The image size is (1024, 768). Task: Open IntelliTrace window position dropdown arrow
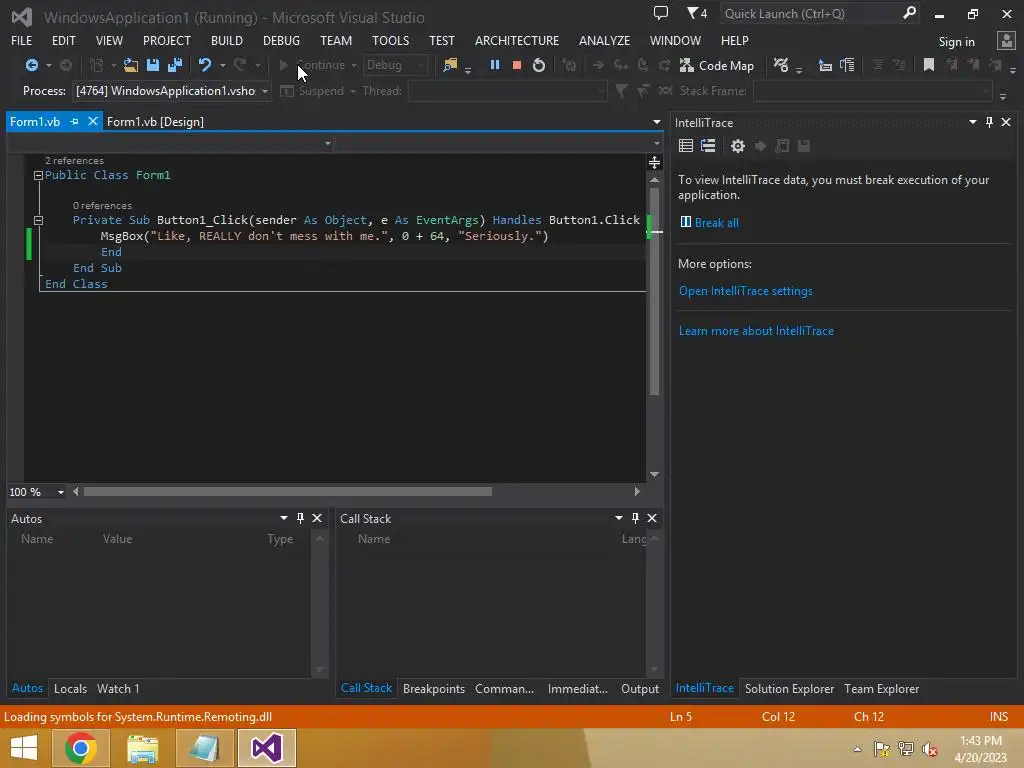[972, 122]
